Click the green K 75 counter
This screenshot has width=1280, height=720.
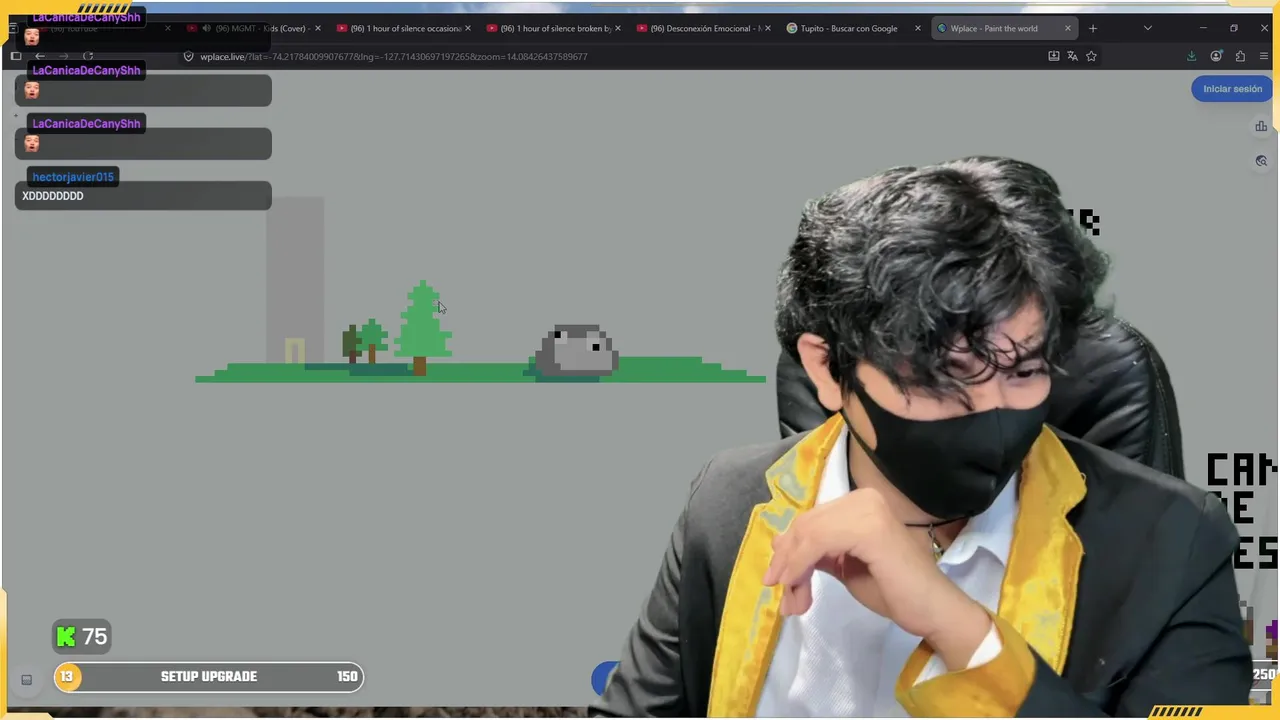click(x=81, y=637)
